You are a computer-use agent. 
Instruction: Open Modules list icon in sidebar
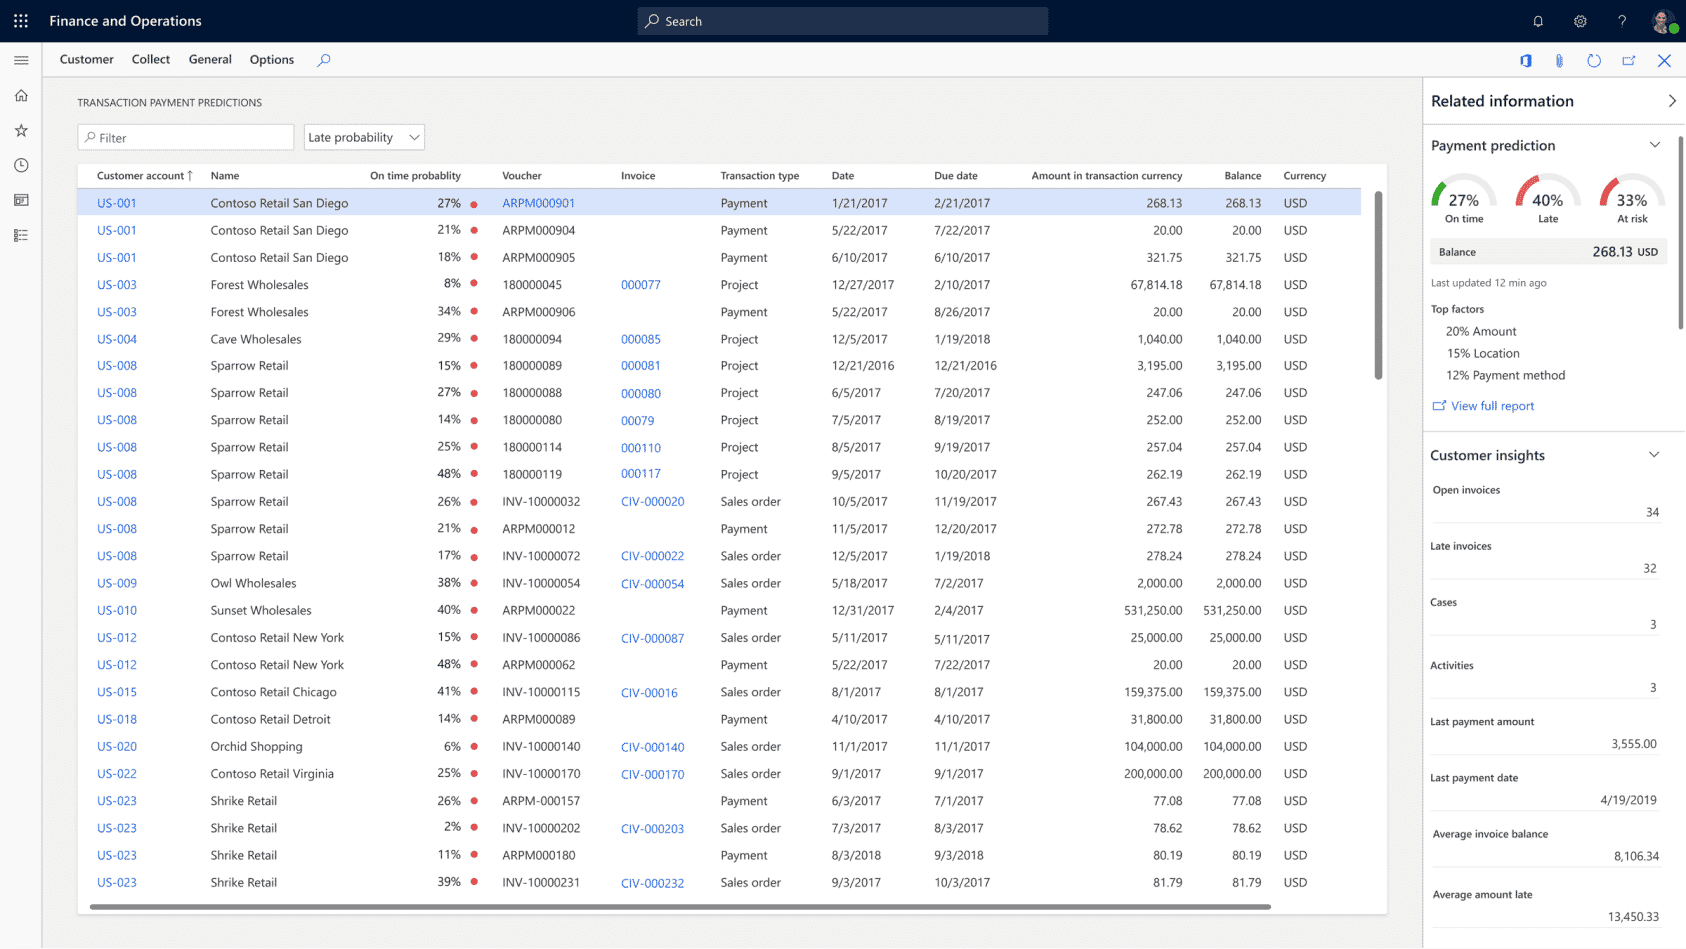[21, 236]
